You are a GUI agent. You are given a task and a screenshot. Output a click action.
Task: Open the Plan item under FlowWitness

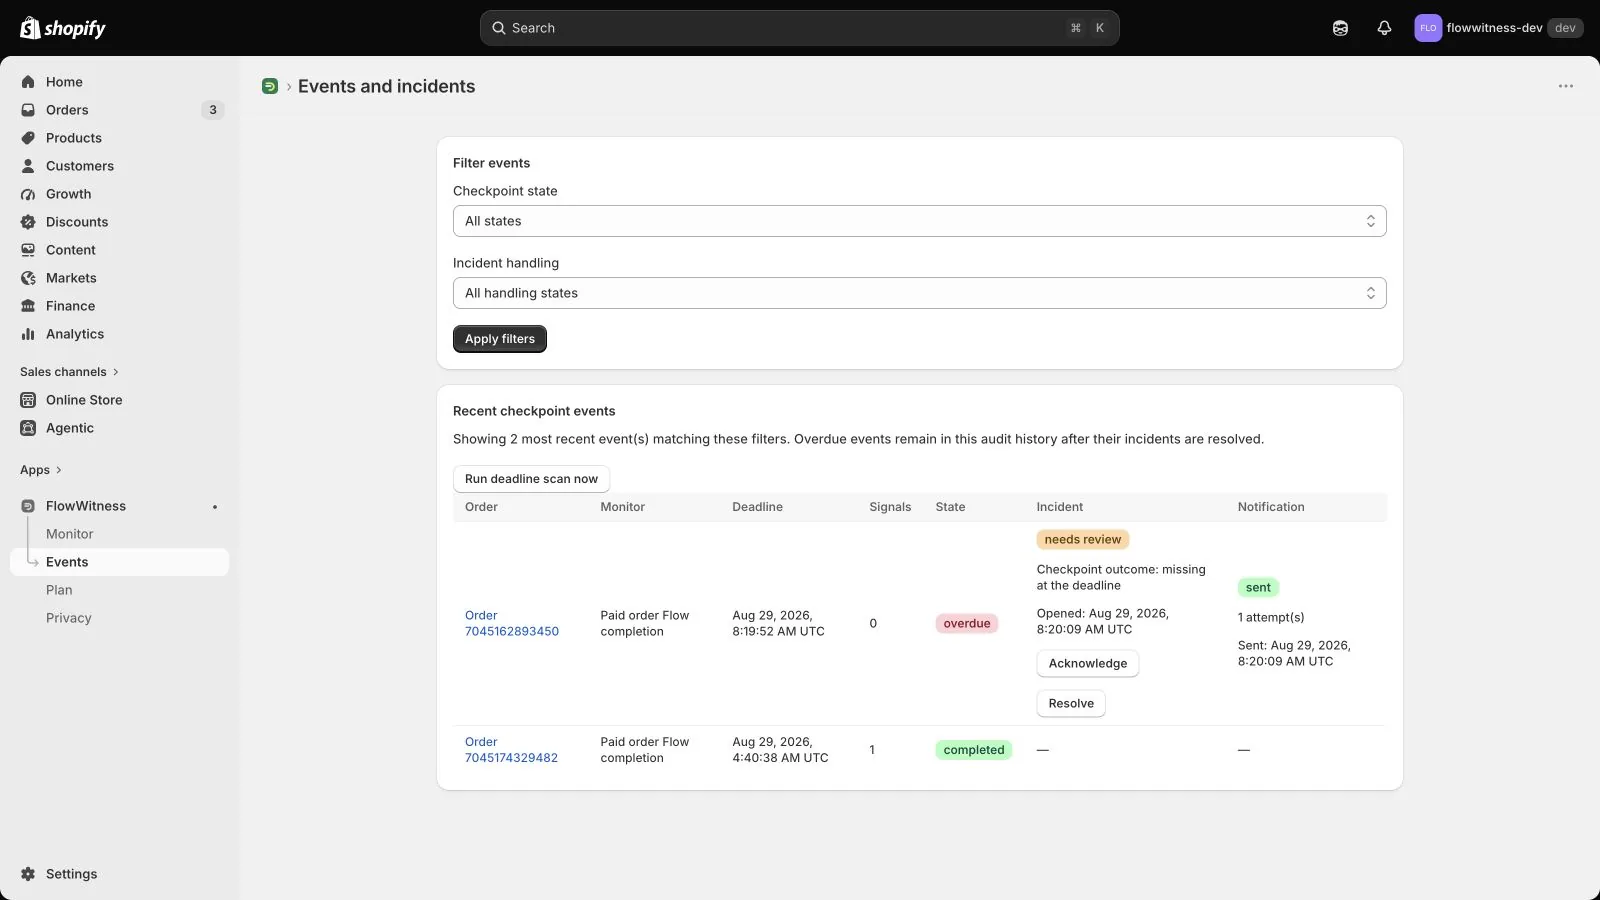[59, 590]
